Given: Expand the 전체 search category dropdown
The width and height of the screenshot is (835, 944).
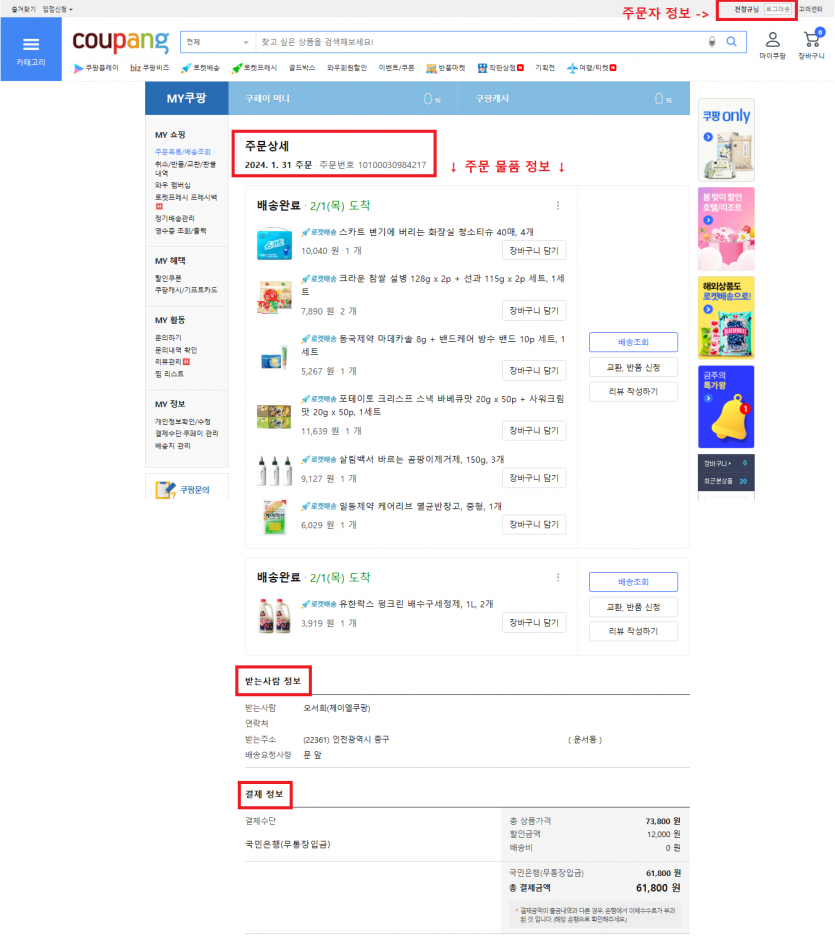Looking at the screenshot, I should (217, 42).
